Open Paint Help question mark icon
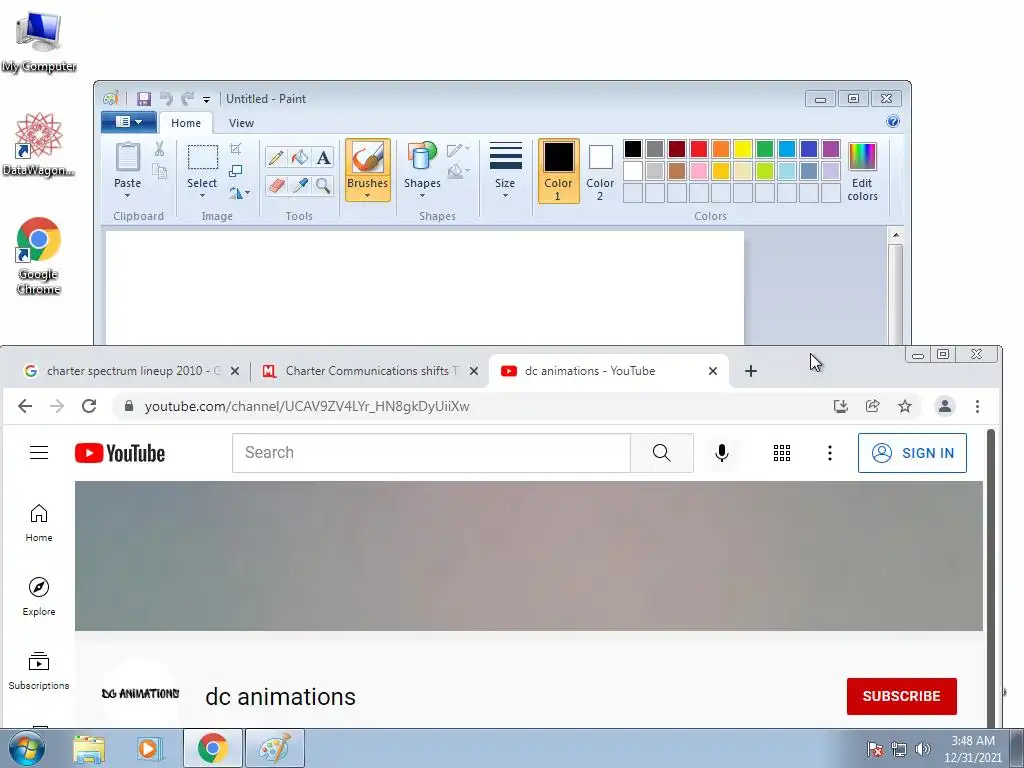Screen dimensions: 1024x768 click(893, 121)
